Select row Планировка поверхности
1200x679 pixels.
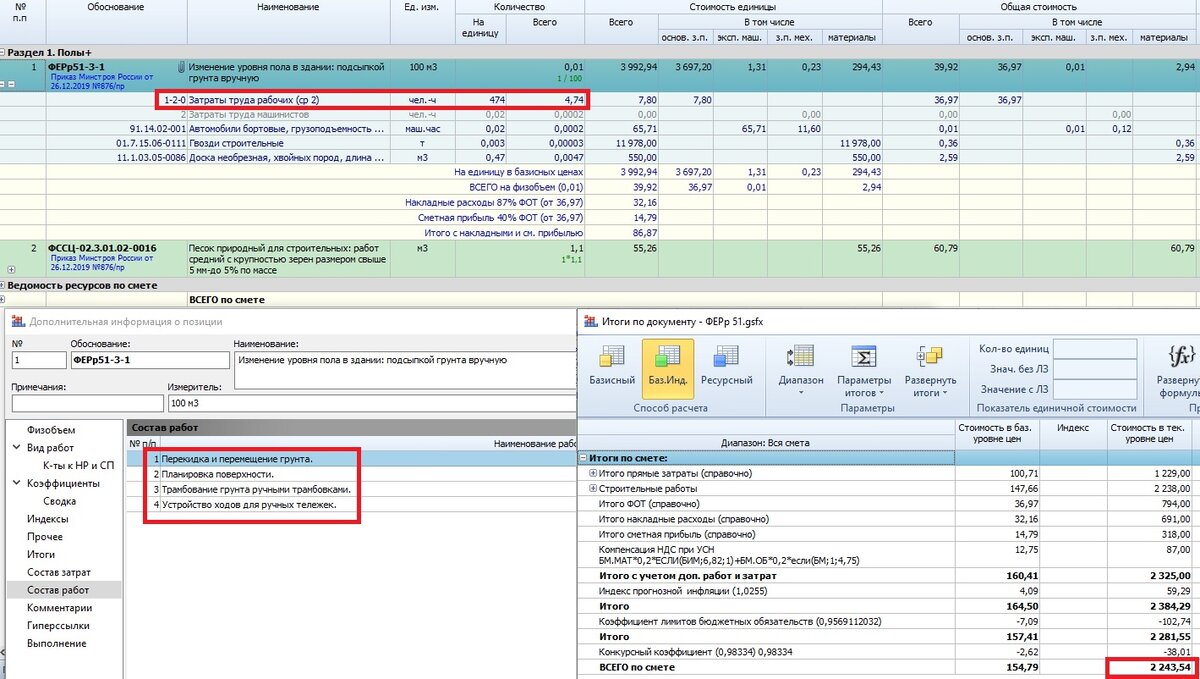click(351, 474)
